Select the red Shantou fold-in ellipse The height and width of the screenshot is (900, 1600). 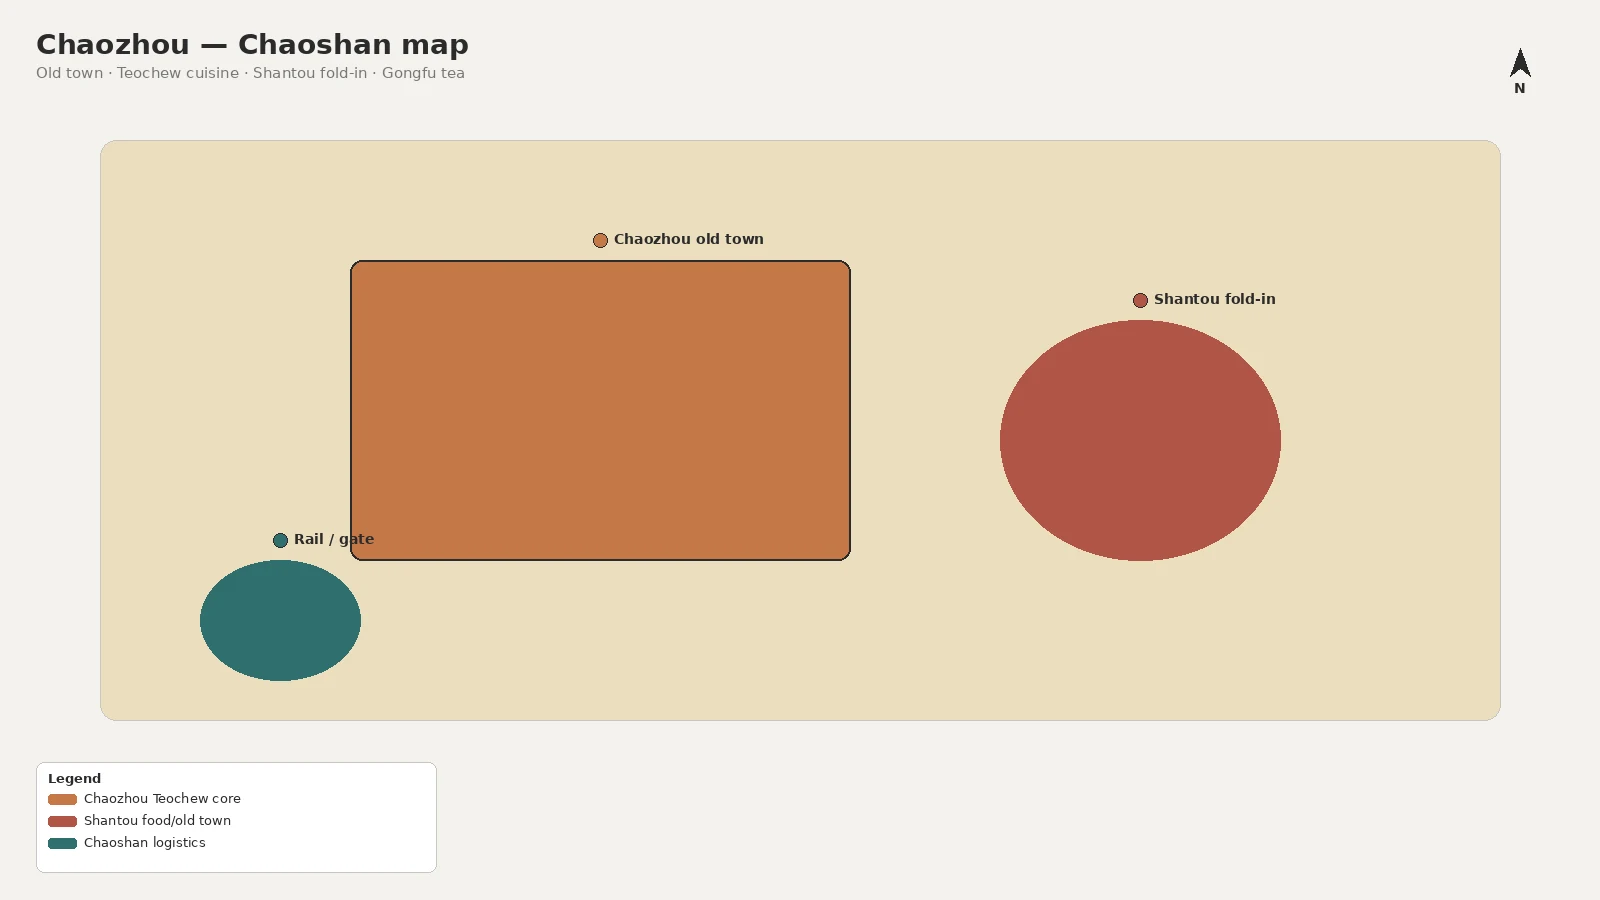click(x=1140, y=440)
